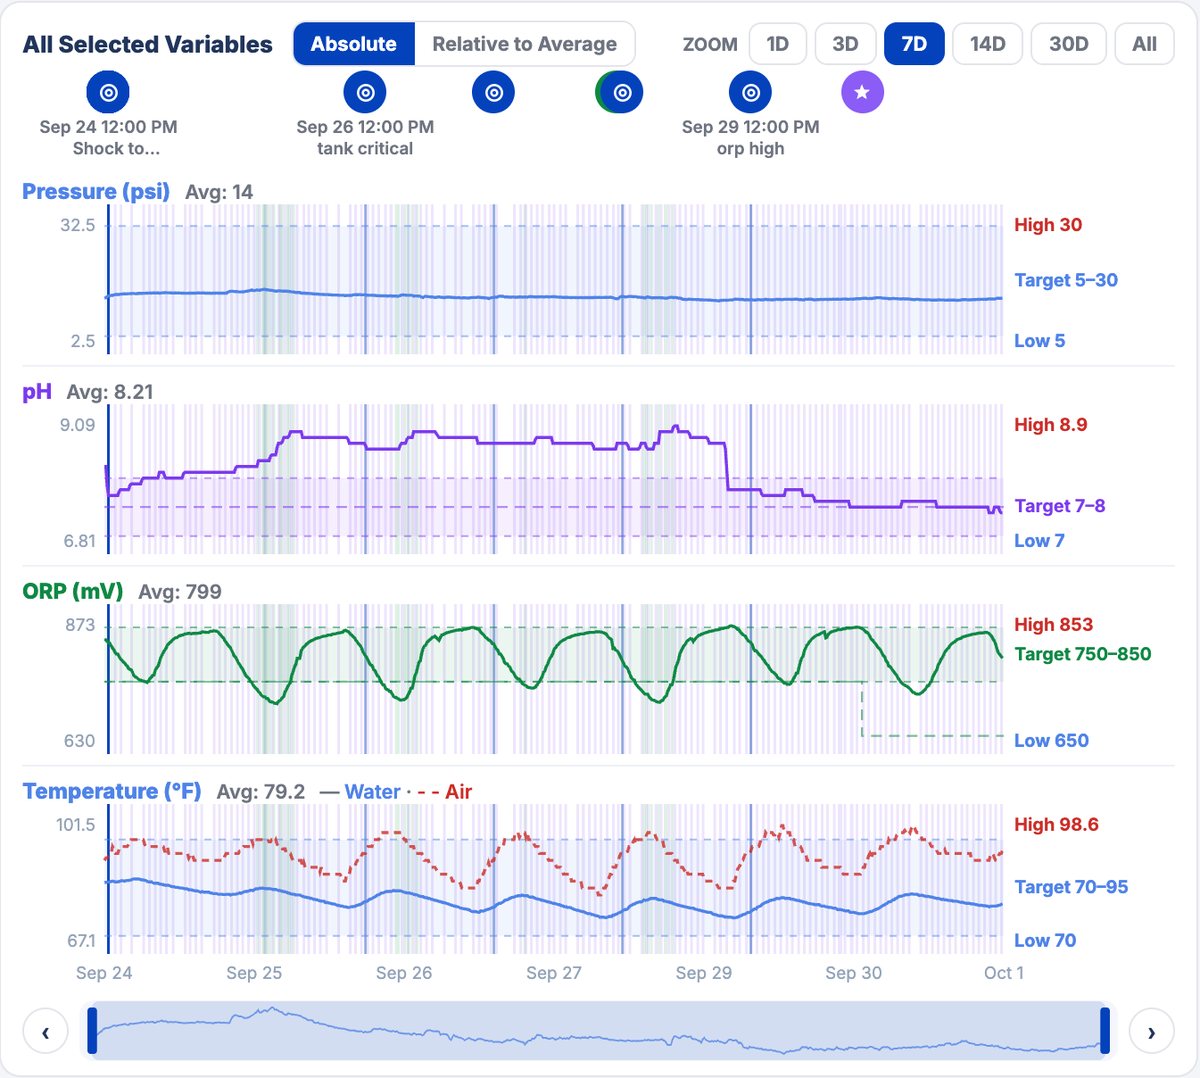This screenshot has width=1200, height=1078.
Task: Click the ORP (mV) chart title
Action: [x=72, y=591]
